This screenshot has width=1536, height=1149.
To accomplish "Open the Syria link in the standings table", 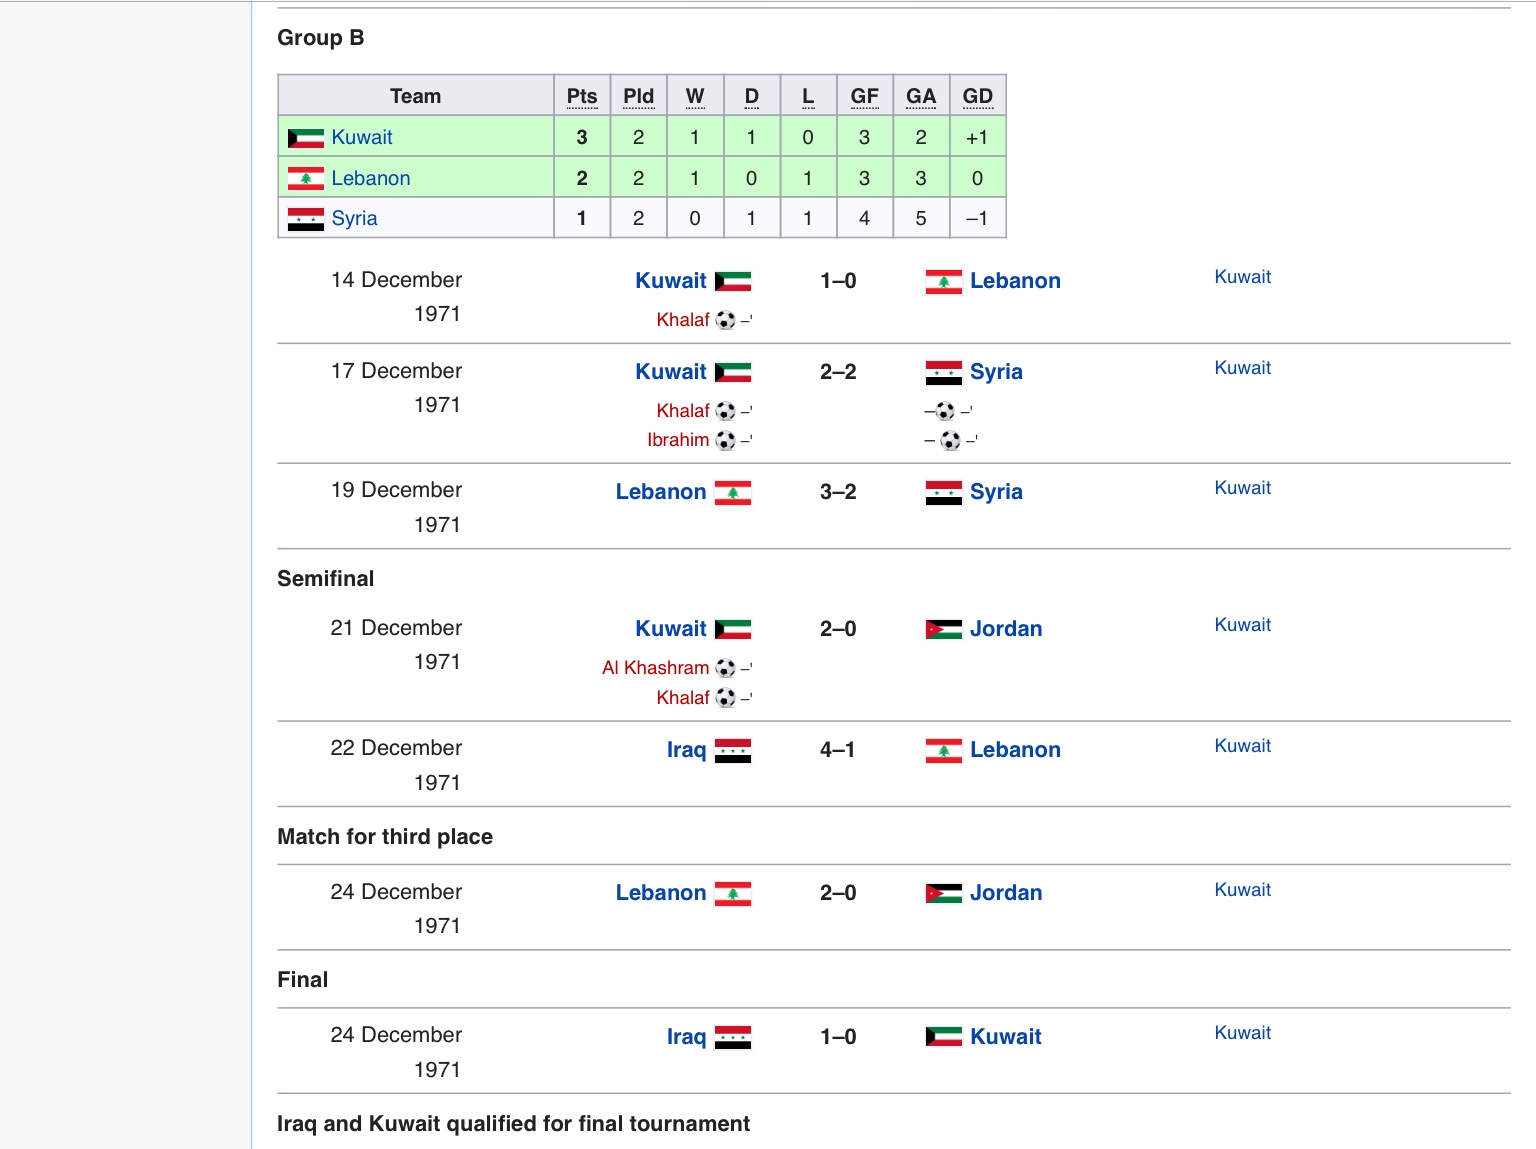I will coord(354,218).
